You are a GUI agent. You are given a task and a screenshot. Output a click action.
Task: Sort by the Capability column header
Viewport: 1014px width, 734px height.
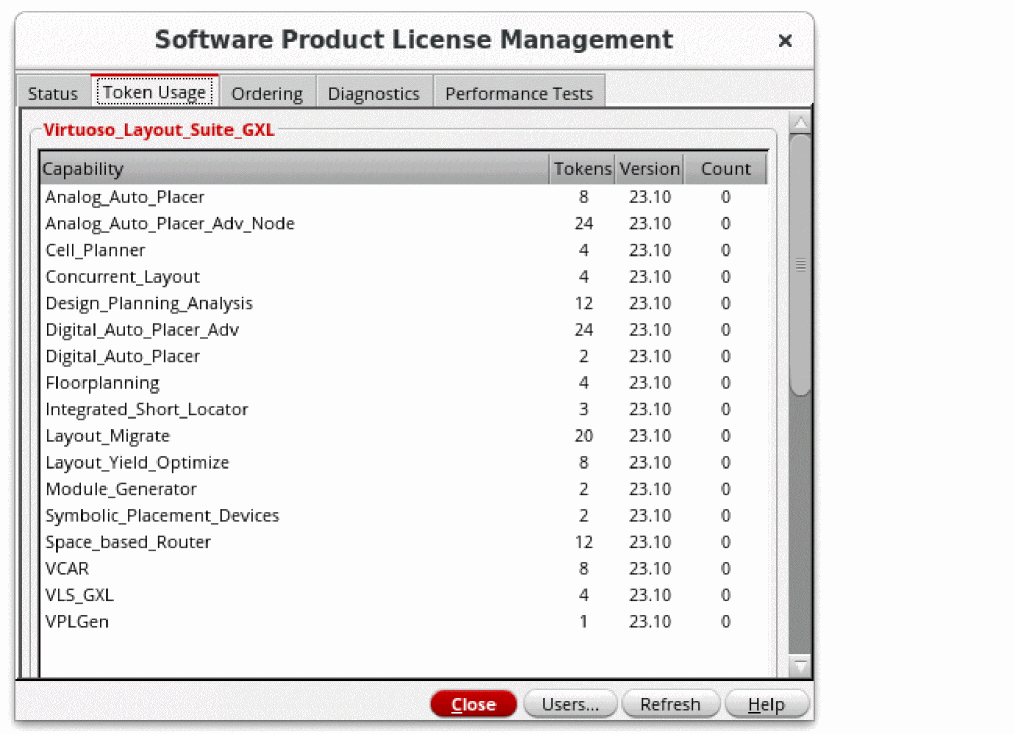tap(294, 169)
